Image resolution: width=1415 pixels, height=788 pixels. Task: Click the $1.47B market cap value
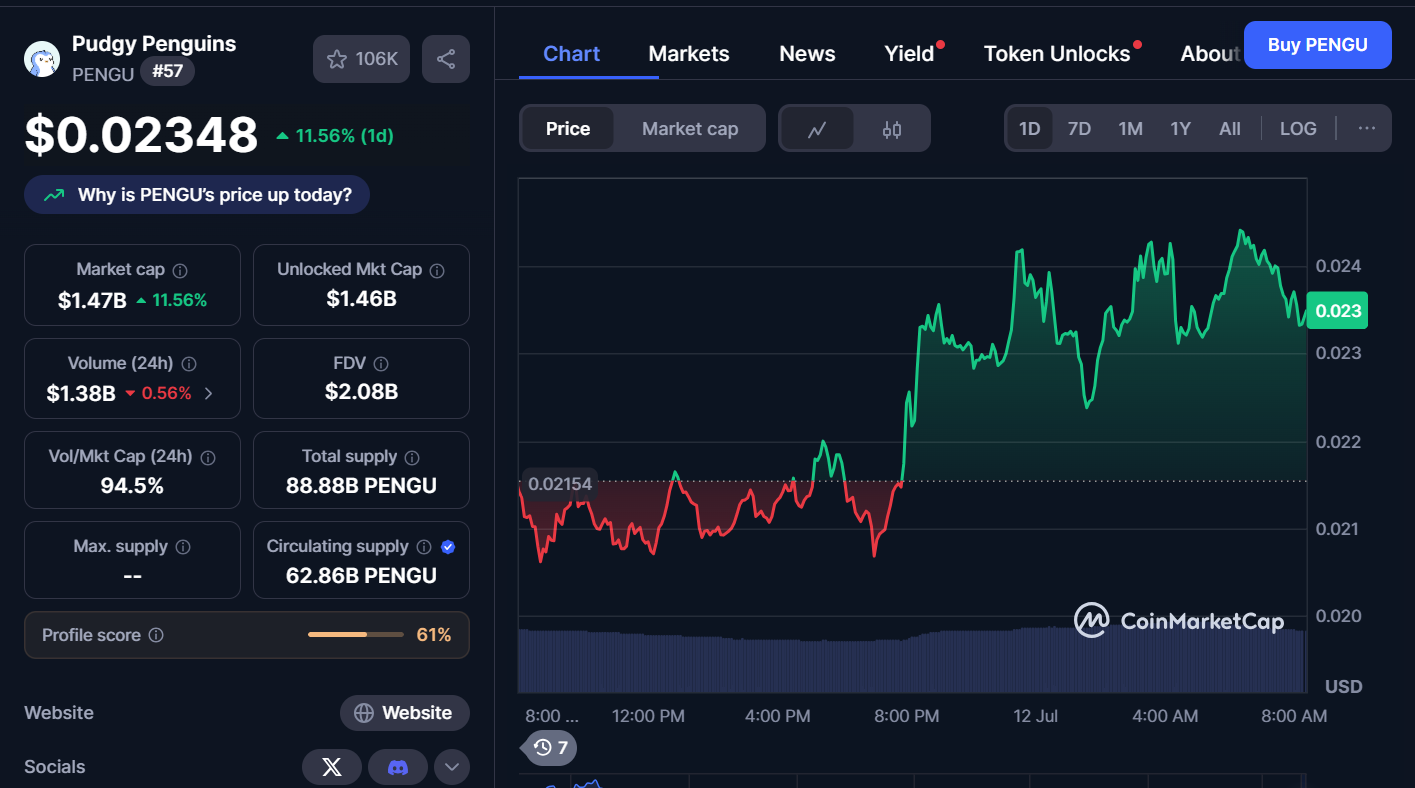[x=92, y=300]
